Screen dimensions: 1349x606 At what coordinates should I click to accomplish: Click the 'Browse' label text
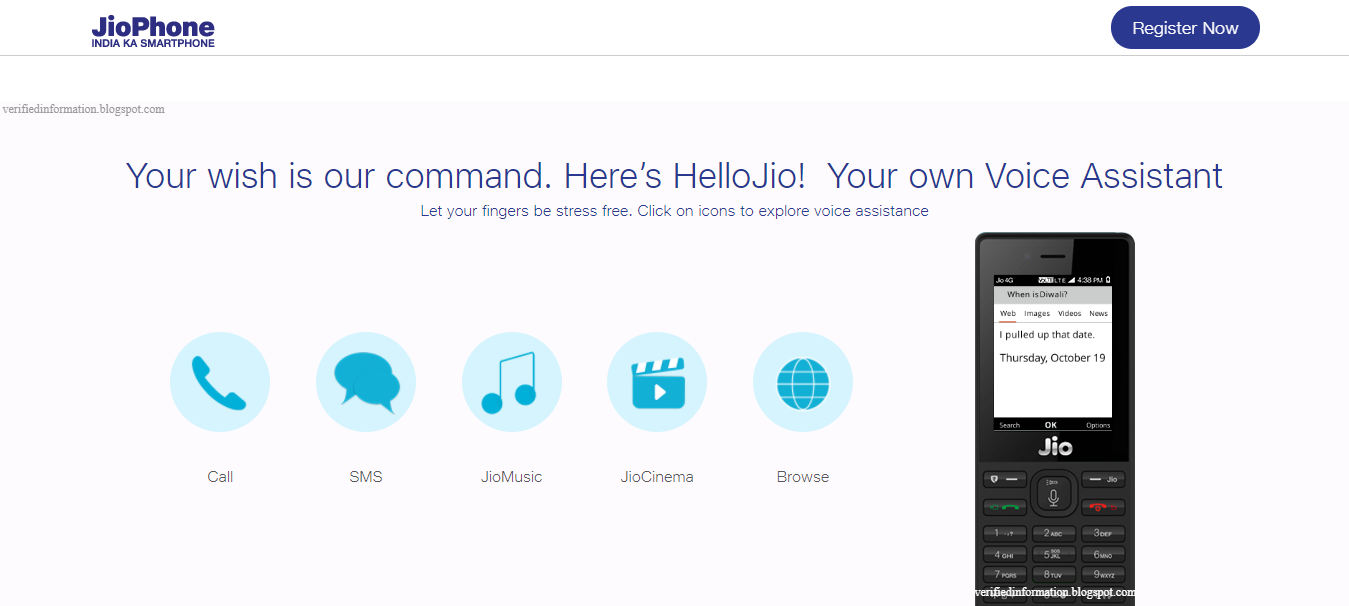pyautogui.click(x=803, y=477)
